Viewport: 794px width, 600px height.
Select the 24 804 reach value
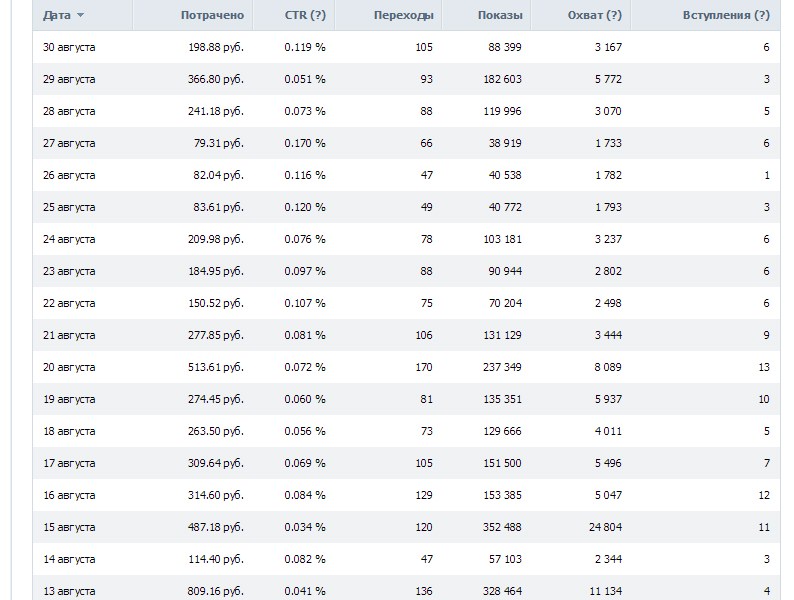pos(605,527)
